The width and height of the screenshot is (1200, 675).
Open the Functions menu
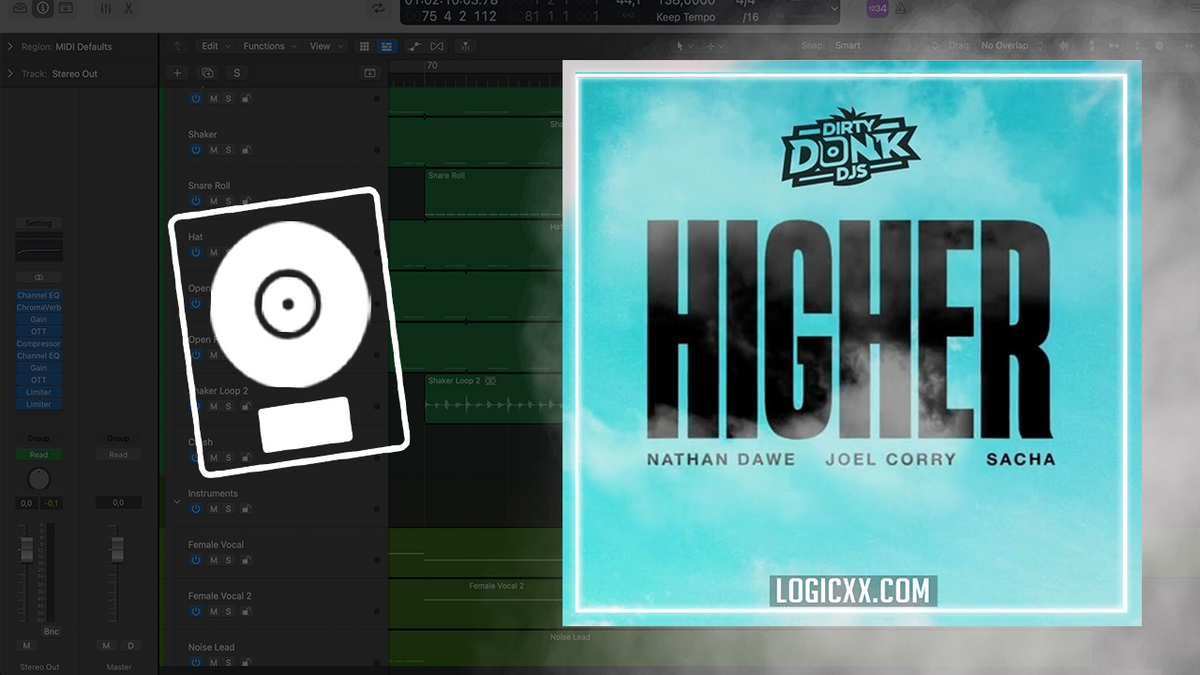tap(264, 46)
